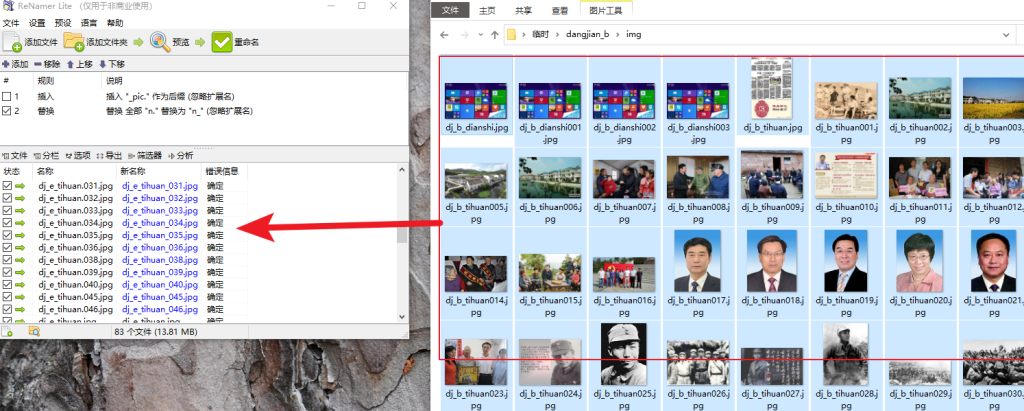The height and width of the screenshot is (411, 1024).
Task: Click the 添加文件 (Add Files) icon
Action: (12, 42)
